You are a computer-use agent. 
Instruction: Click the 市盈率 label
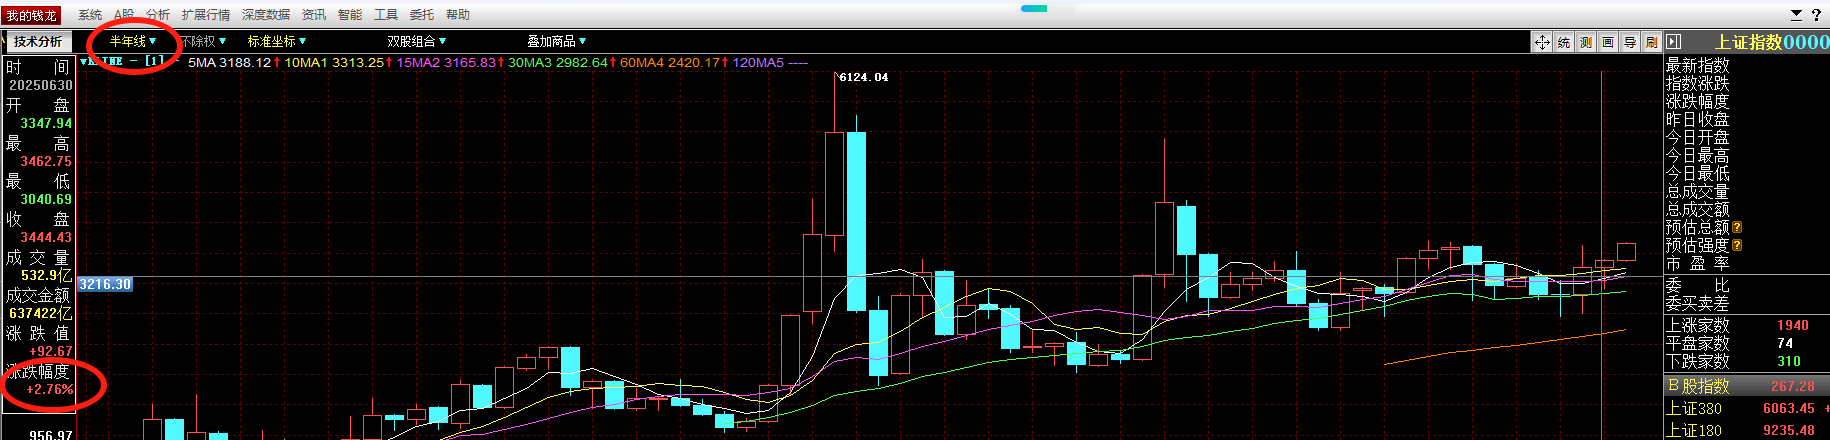click(1697, 263)
